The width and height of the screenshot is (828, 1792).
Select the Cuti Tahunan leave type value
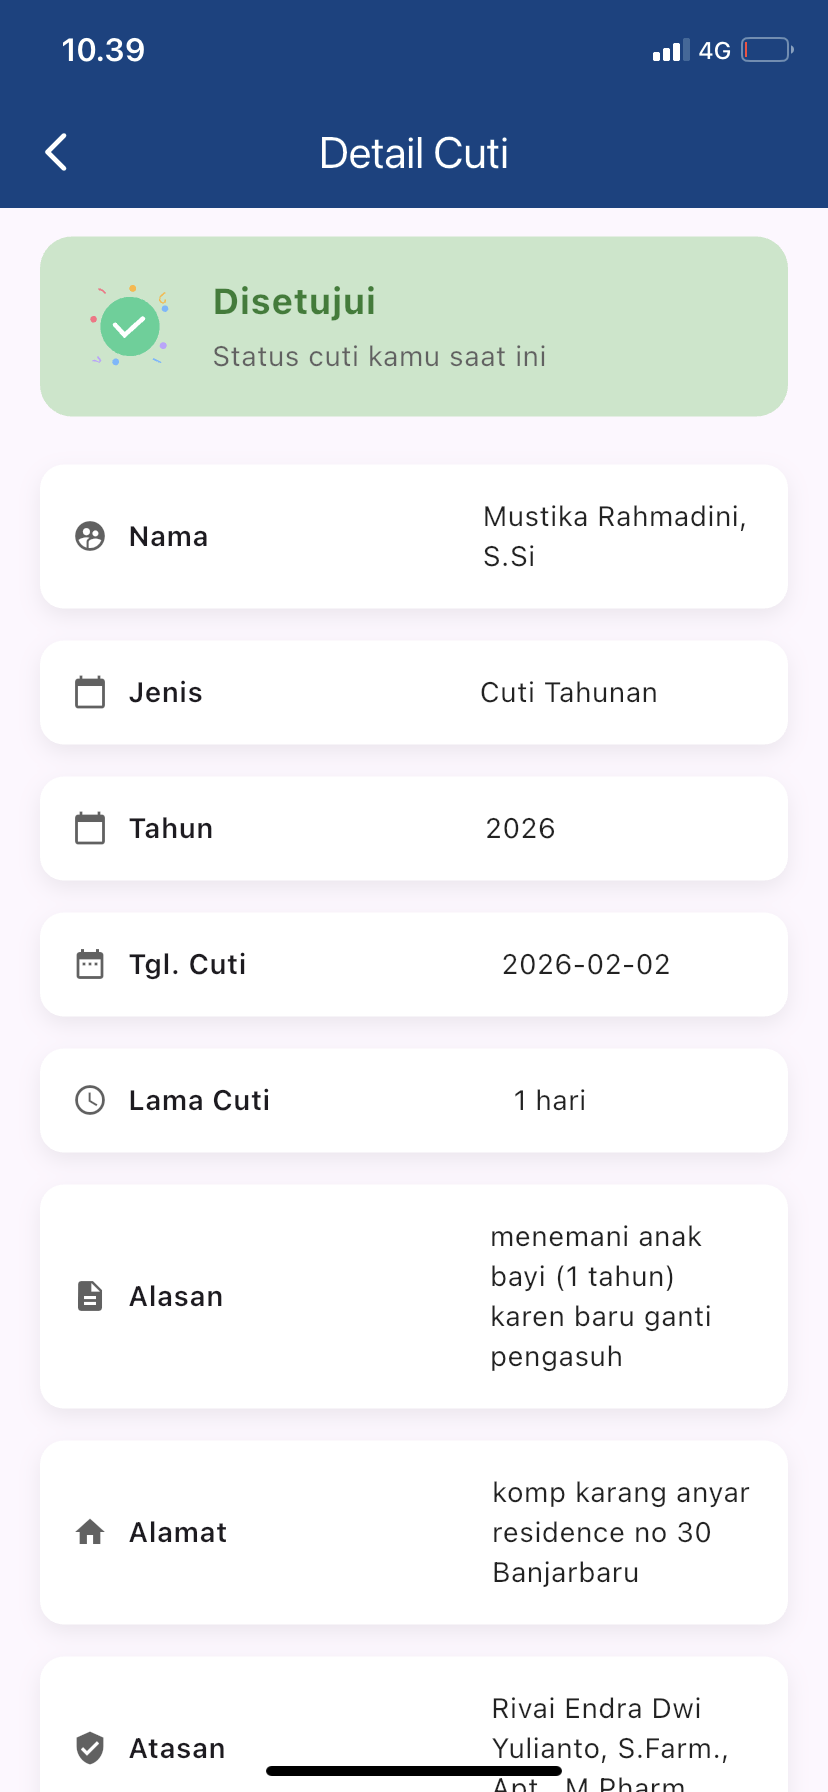click(569, 692)
